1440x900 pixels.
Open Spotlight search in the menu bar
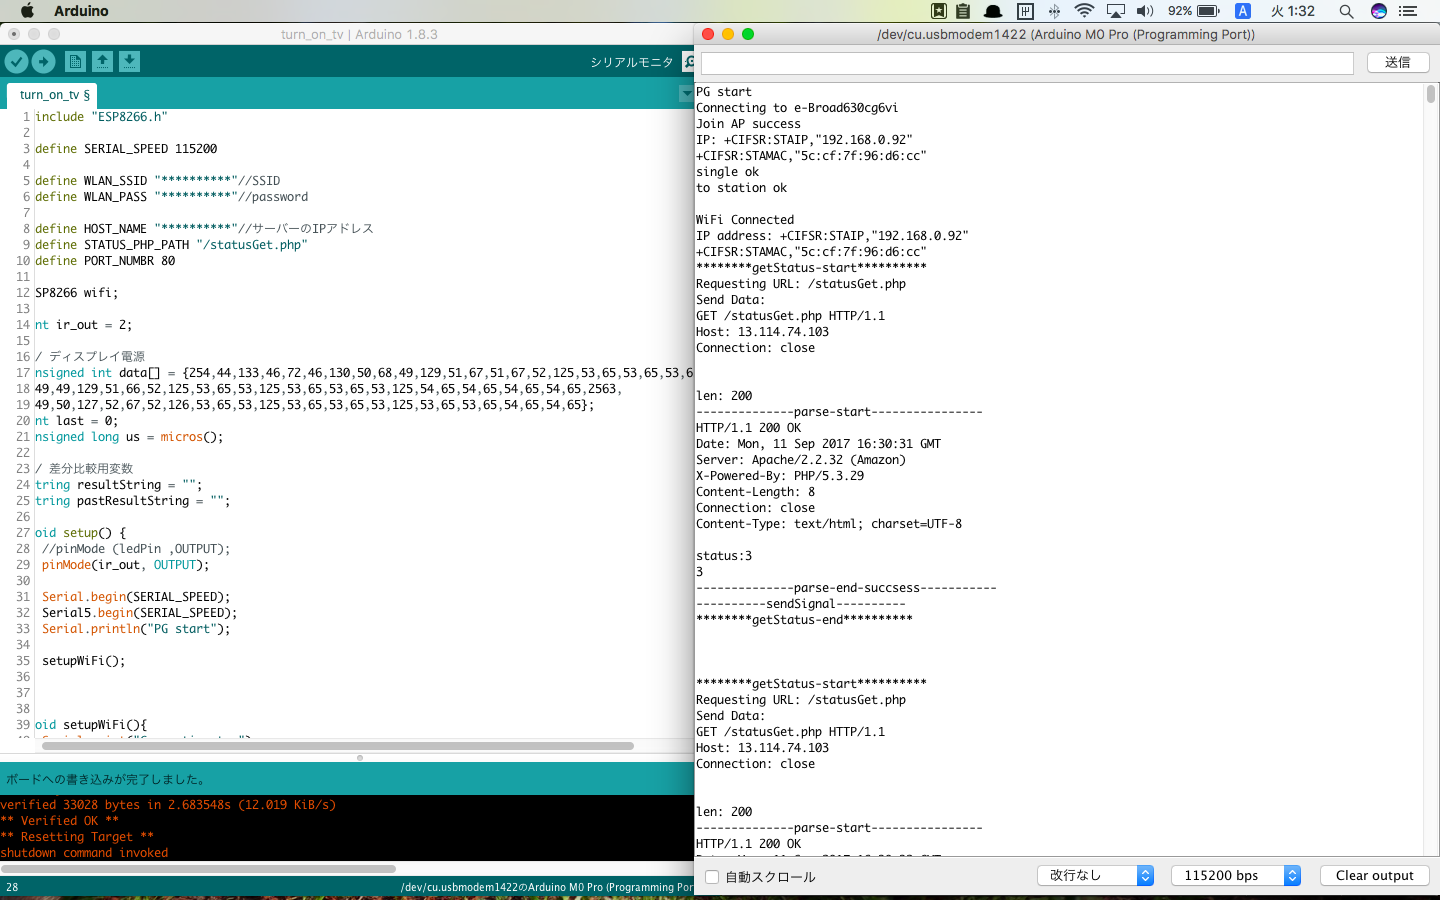[1346, 11]
